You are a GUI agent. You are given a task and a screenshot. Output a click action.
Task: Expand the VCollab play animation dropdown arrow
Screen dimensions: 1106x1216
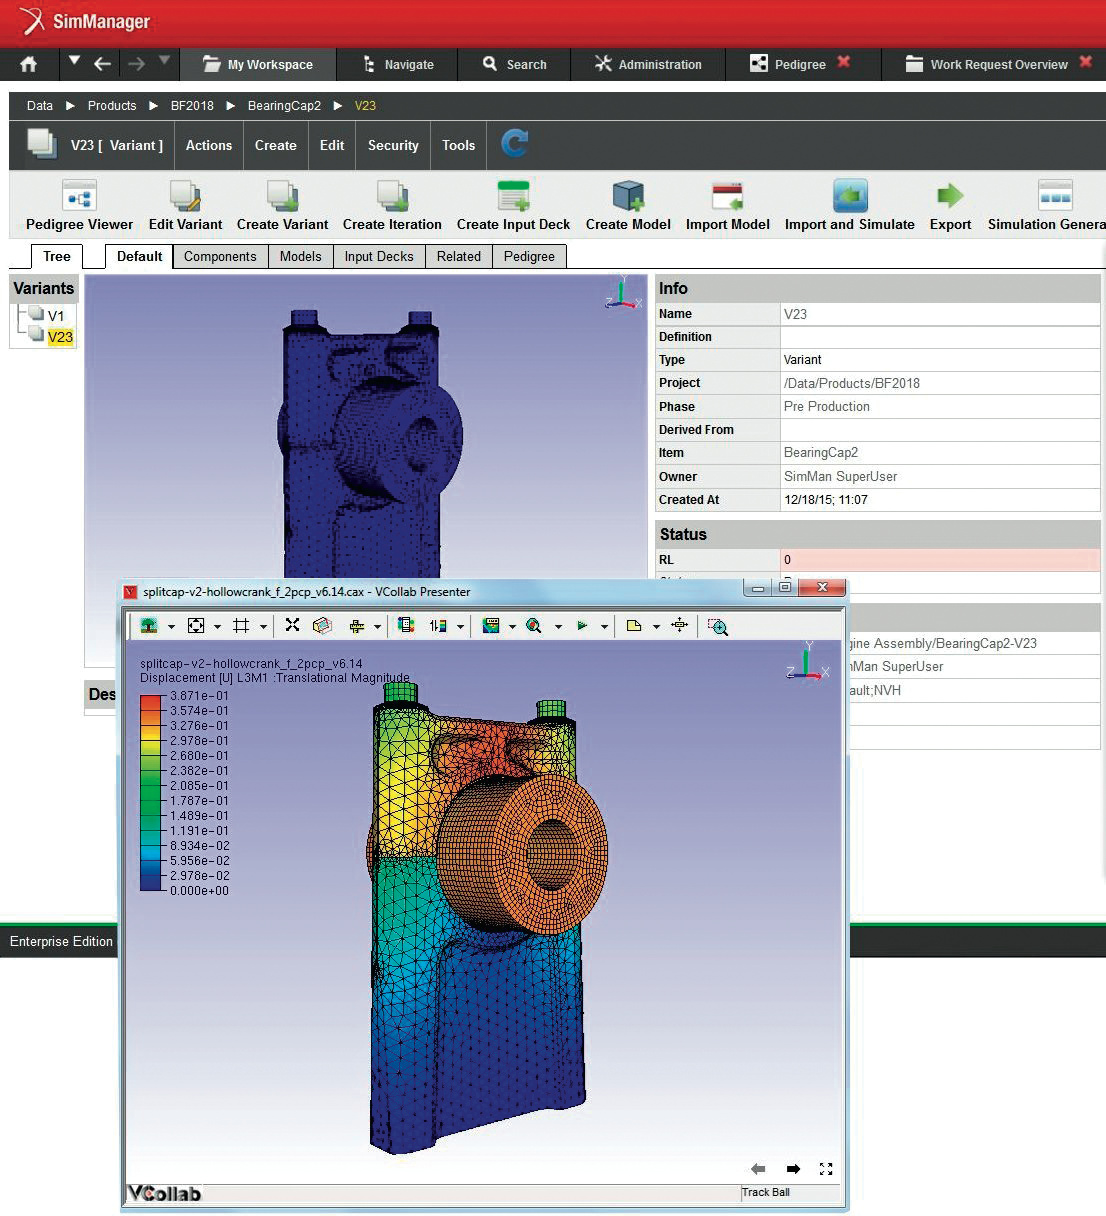(x=604, y=627)
